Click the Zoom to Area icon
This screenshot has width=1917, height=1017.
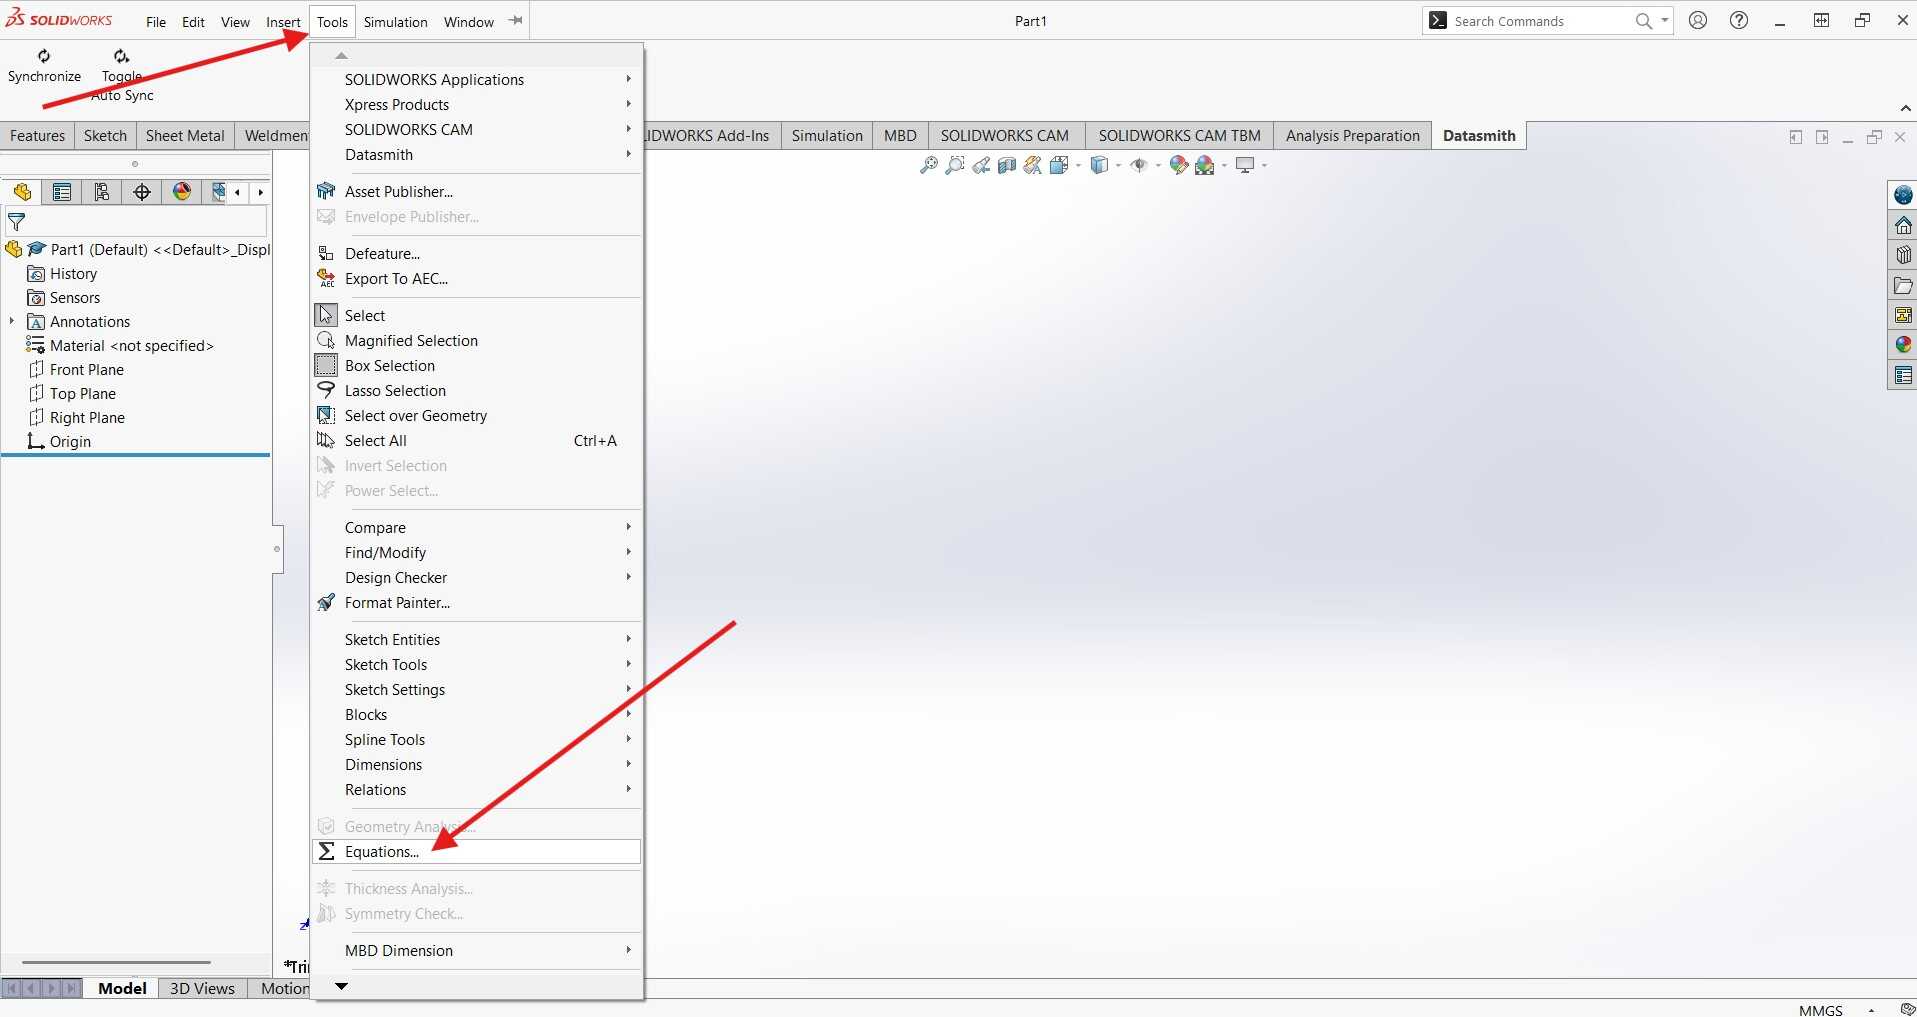955,165
